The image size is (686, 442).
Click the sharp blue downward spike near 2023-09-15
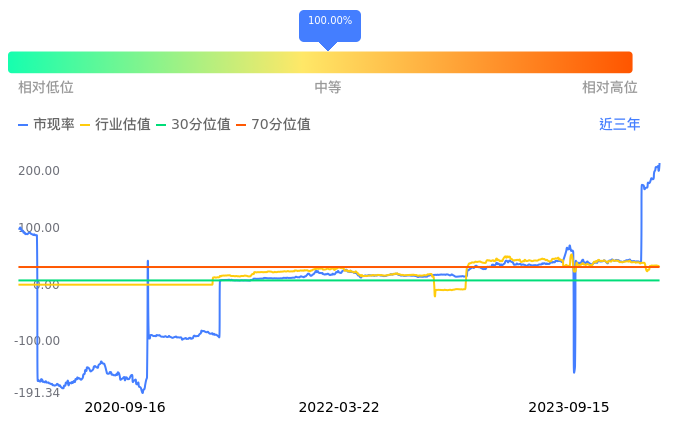[x=574, y=371]
